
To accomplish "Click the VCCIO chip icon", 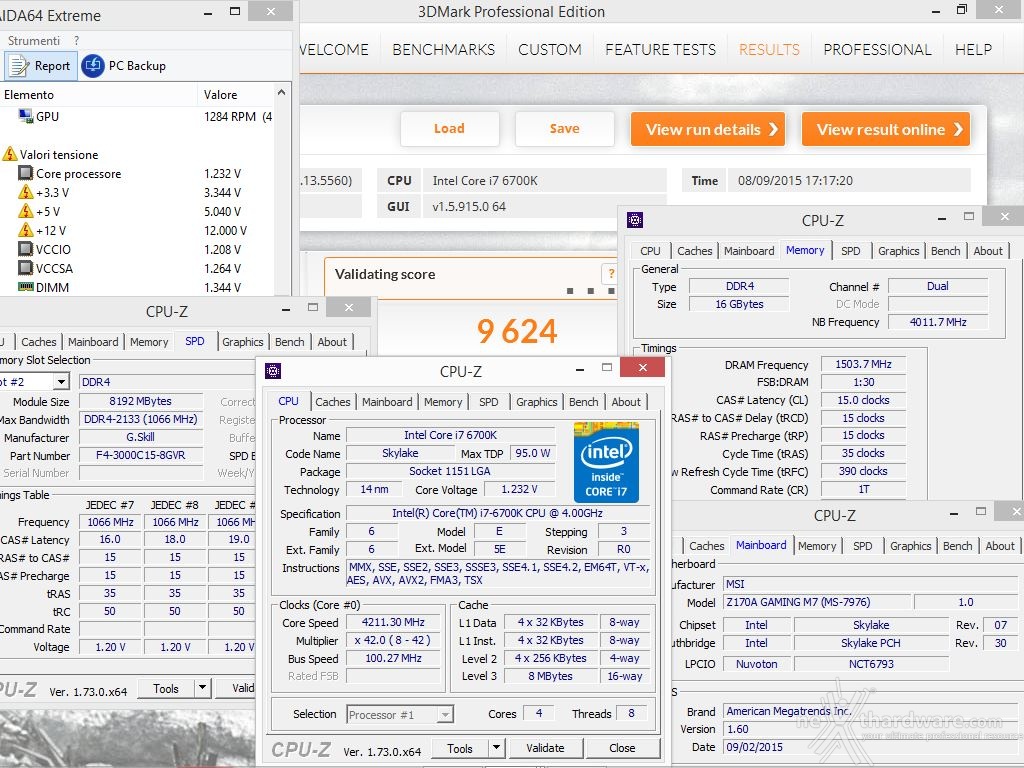I will click(x=25, y=249).
